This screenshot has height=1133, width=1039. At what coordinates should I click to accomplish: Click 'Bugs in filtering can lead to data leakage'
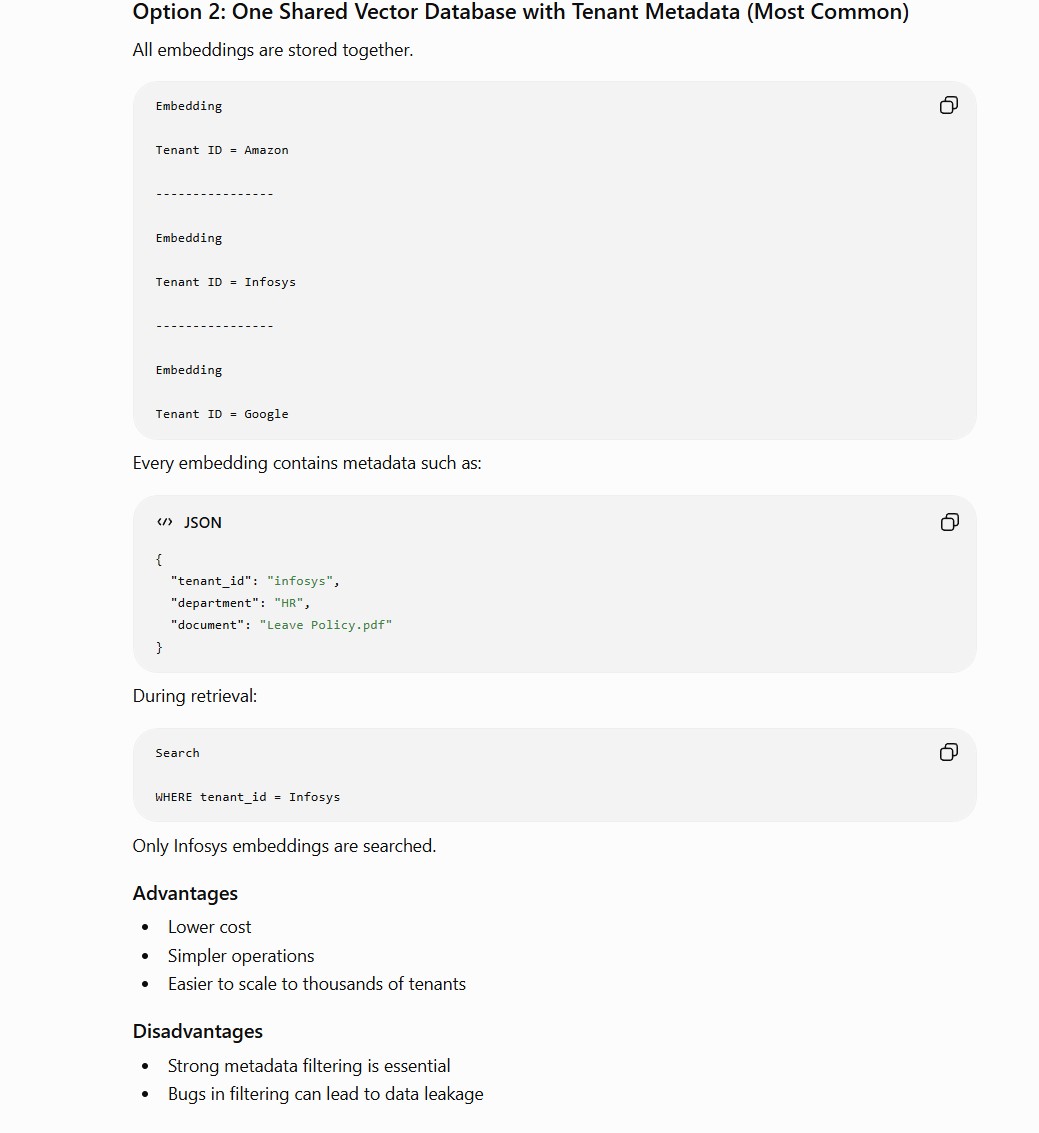[x=325, y=1094]
